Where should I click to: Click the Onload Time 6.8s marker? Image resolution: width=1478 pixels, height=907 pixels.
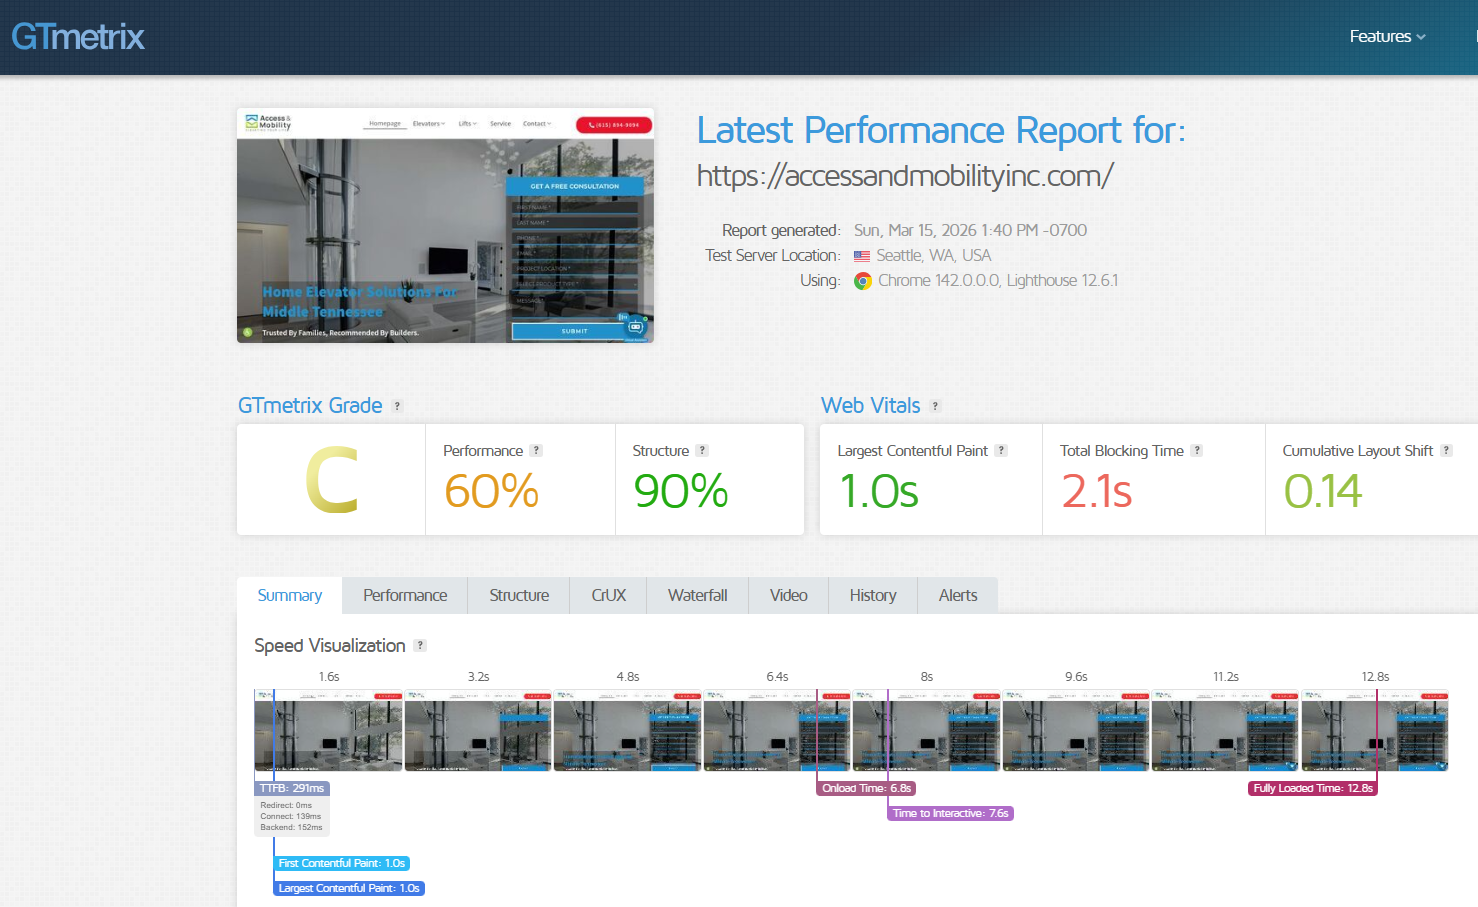pyautogui.click(x=866, y=788)
